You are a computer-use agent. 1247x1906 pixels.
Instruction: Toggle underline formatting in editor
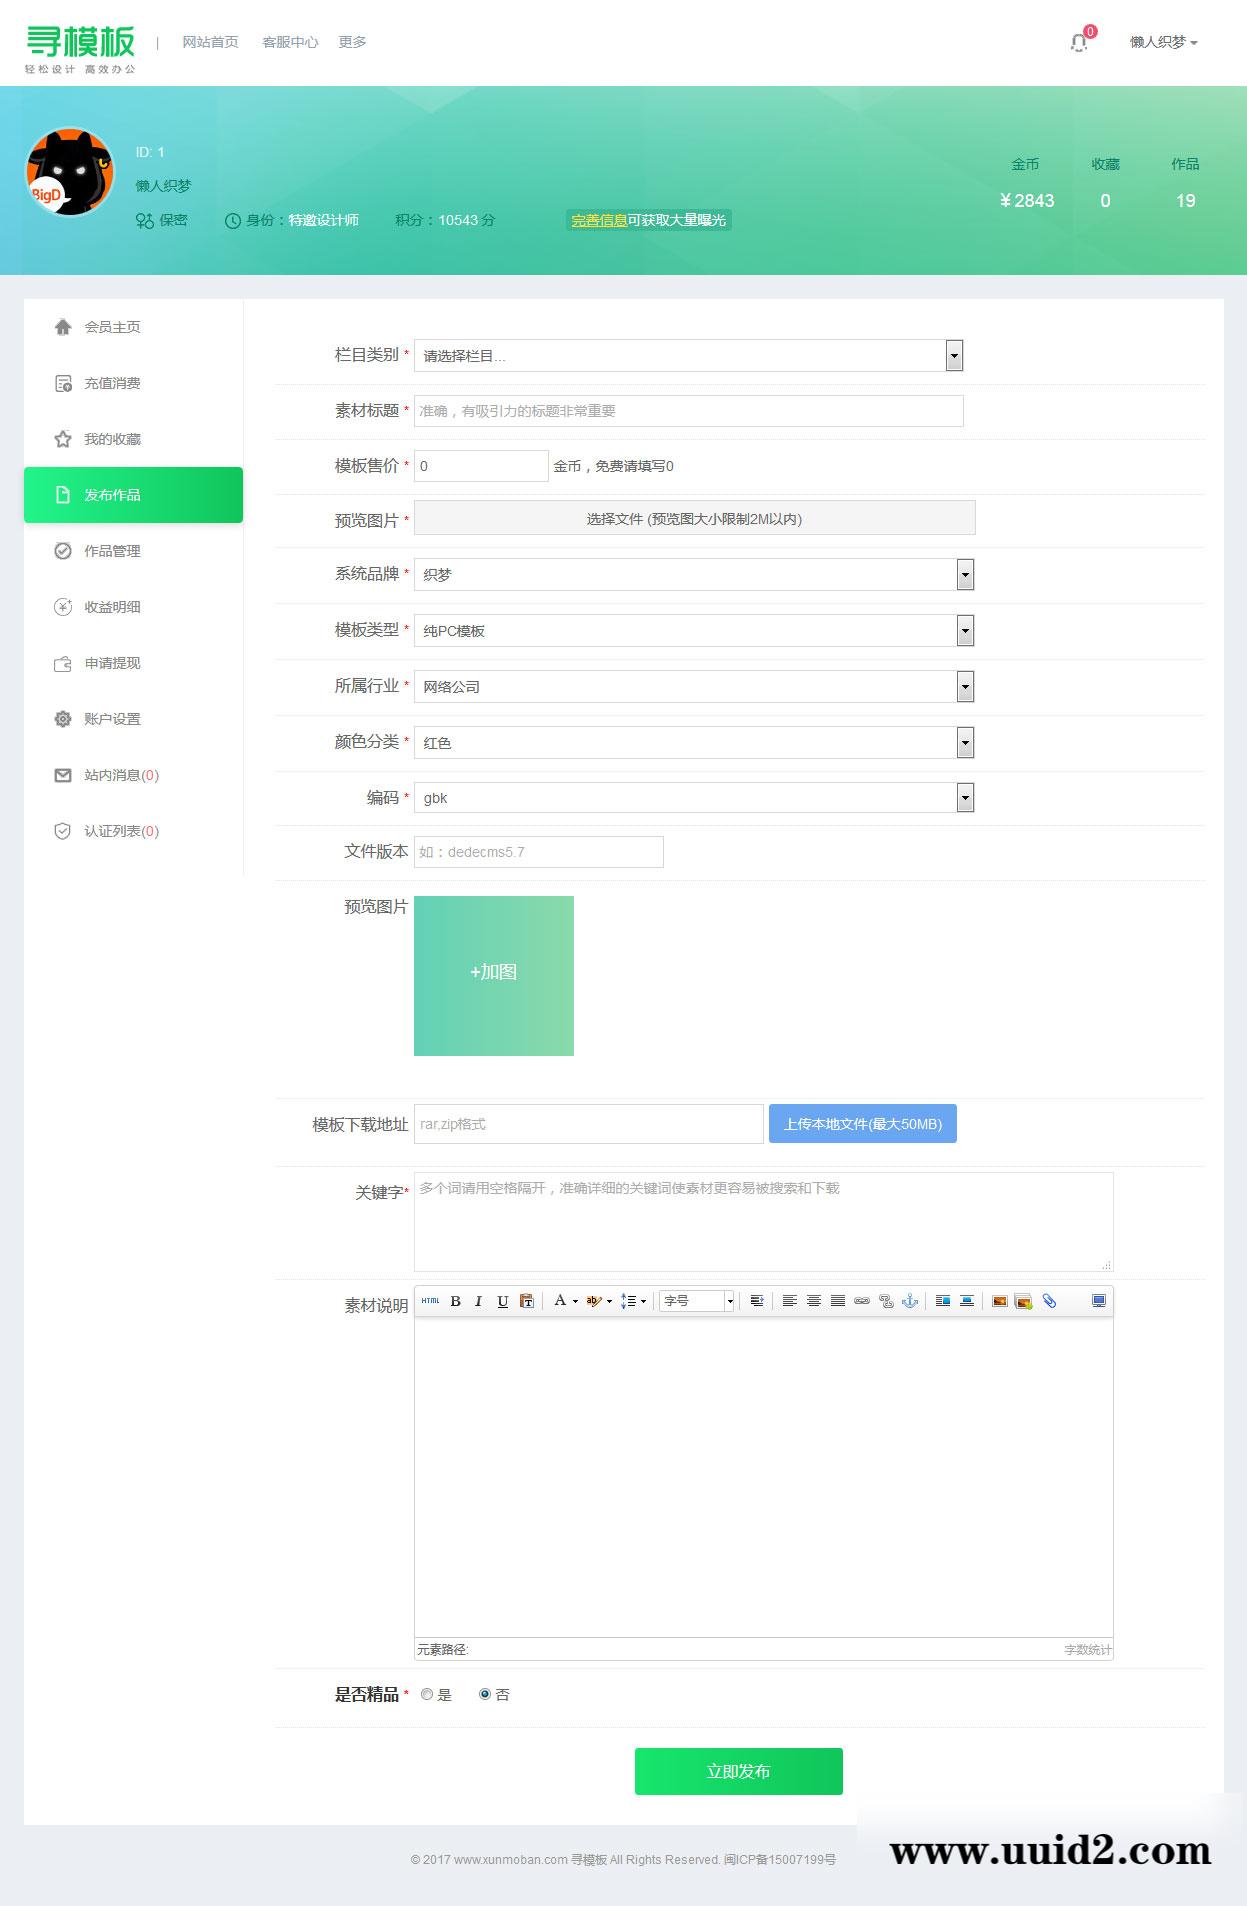coord(503,1301)
